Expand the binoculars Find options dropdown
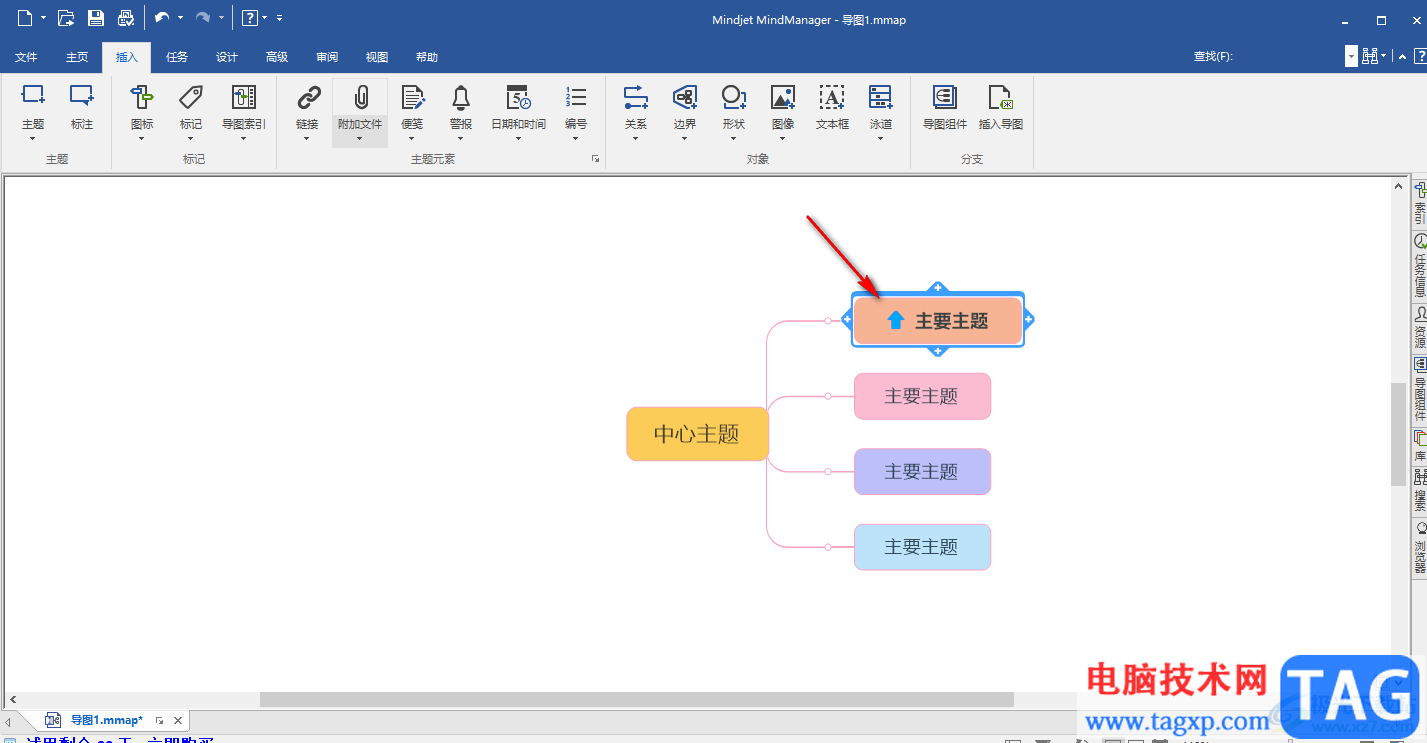Screen dimensions: 1427x743 [1385, 57]
